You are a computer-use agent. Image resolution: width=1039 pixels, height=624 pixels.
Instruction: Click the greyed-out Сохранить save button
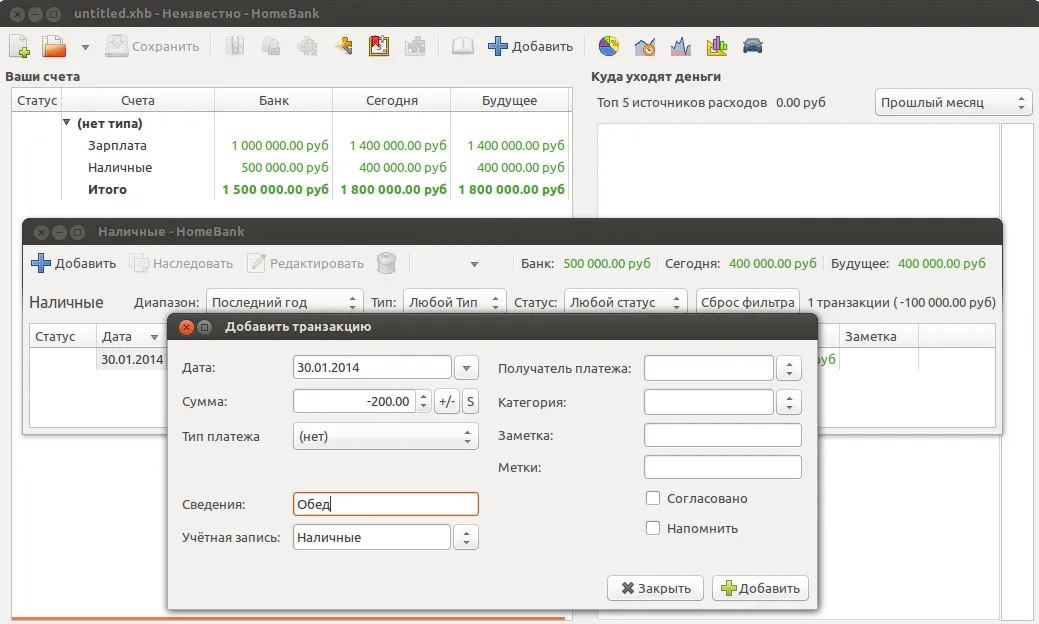[152, 46]
